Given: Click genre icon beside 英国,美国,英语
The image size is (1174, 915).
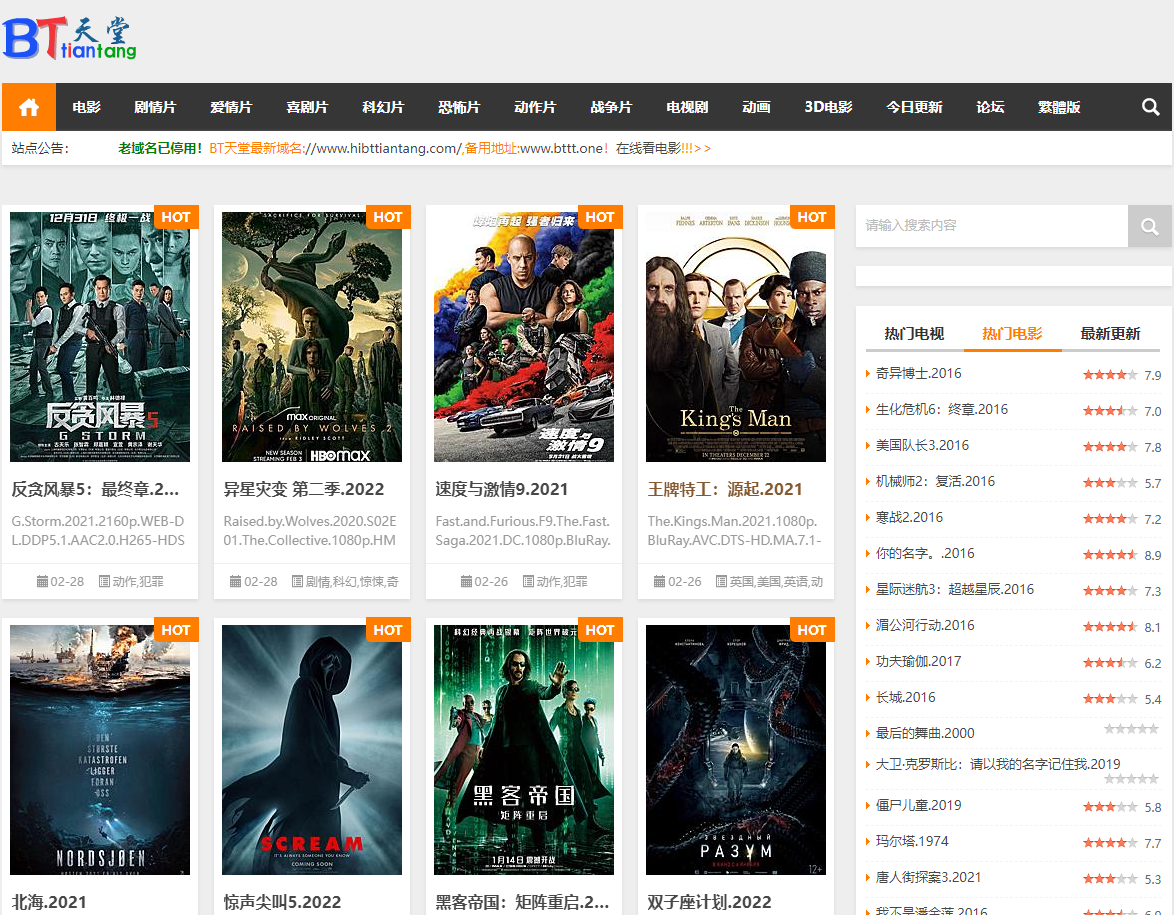Looking at the screenshot, I should (x=721, y=582).
